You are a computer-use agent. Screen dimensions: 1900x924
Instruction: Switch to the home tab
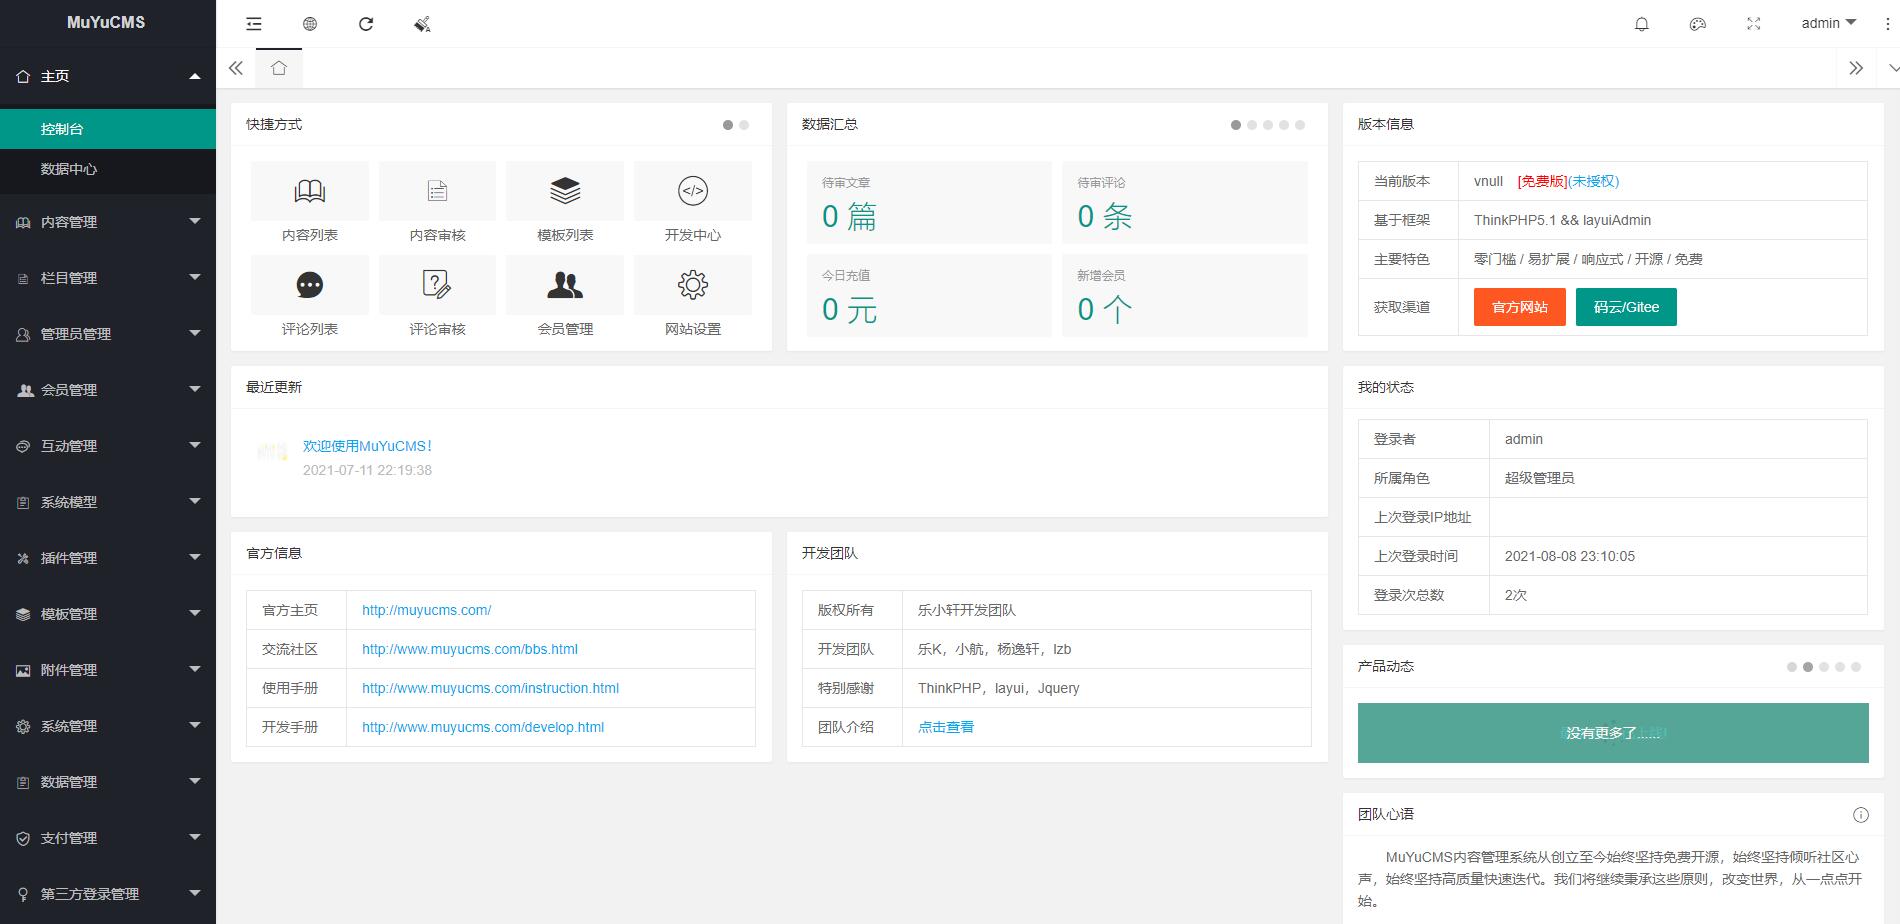pyautogui.click(x=279, y=68)
